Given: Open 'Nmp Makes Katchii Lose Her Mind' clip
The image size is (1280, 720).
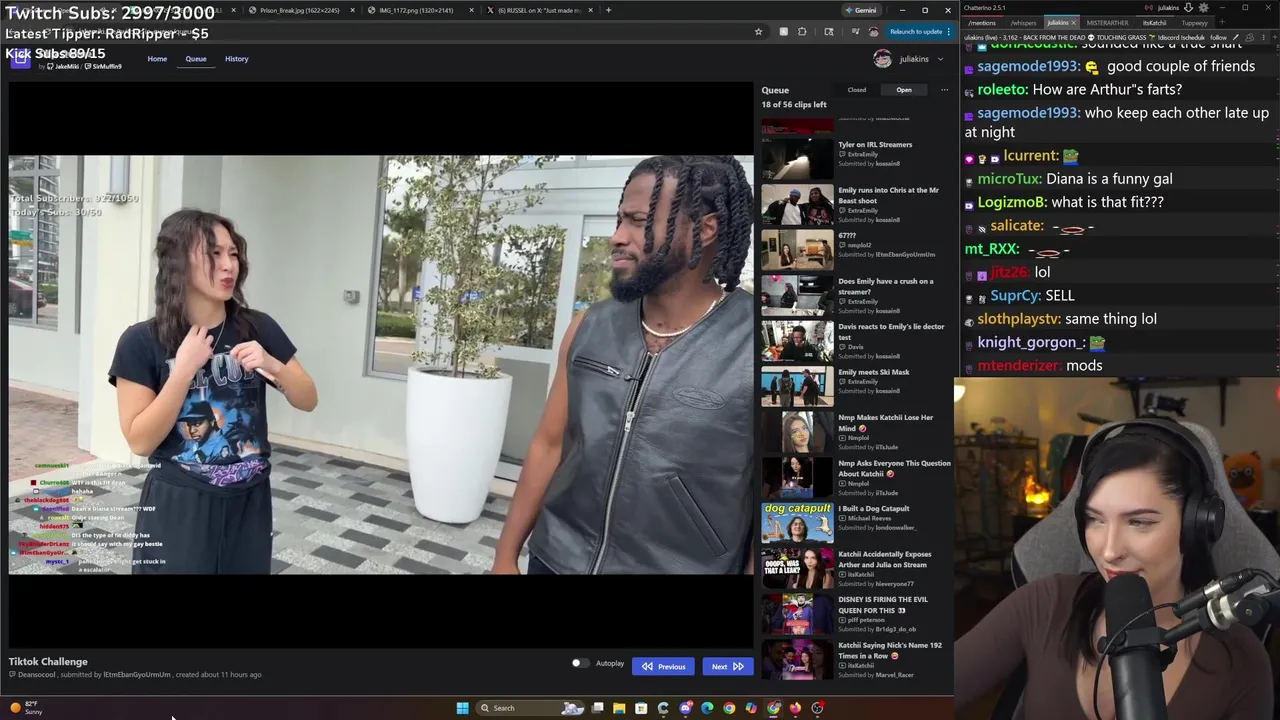Looking at the screenshot, I should [x=797, y=432].
